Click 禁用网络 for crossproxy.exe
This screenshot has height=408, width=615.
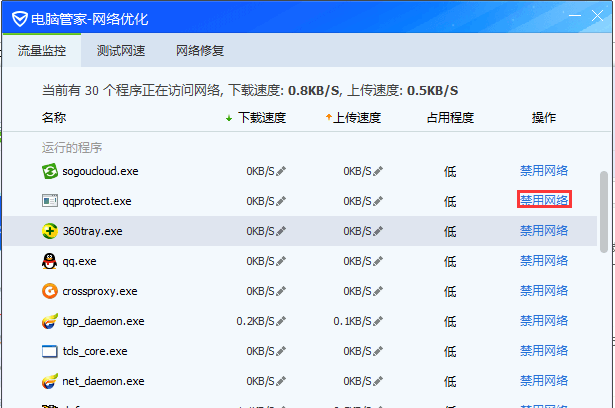(544, 291)
